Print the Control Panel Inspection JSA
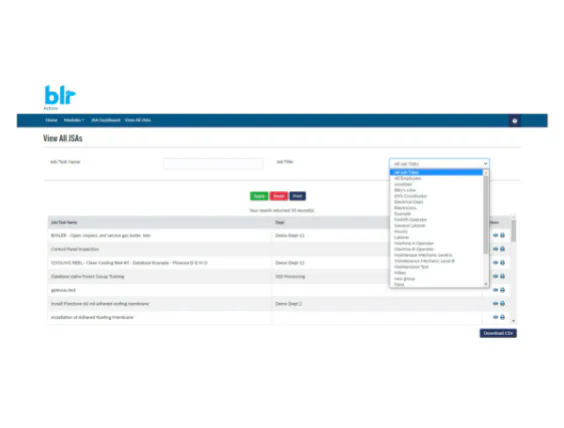 502,249
